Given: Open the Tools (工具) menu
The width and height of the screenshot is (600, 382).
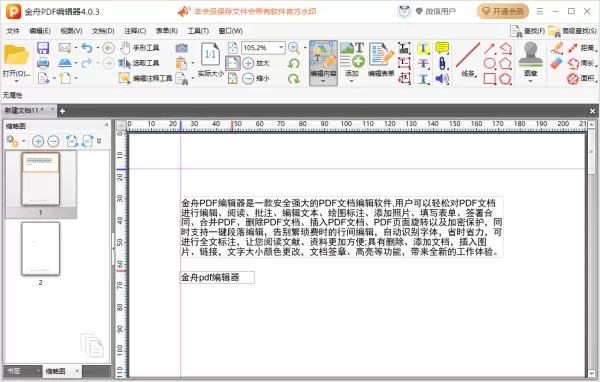Looking at the screenshot, I should point(198,31).
